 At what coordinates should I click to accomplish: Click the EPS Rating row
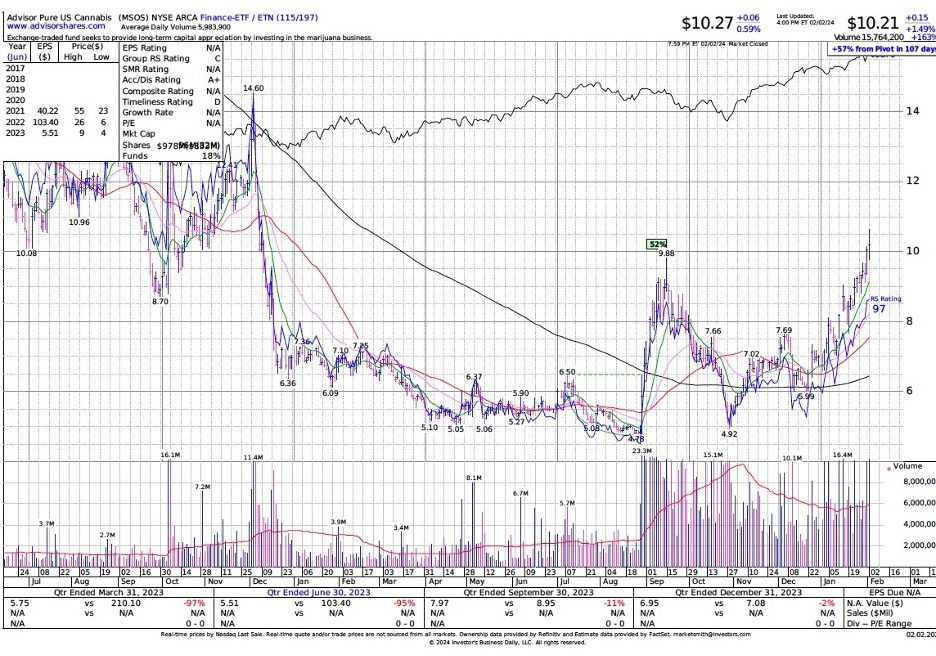click(x=171, y=48)
